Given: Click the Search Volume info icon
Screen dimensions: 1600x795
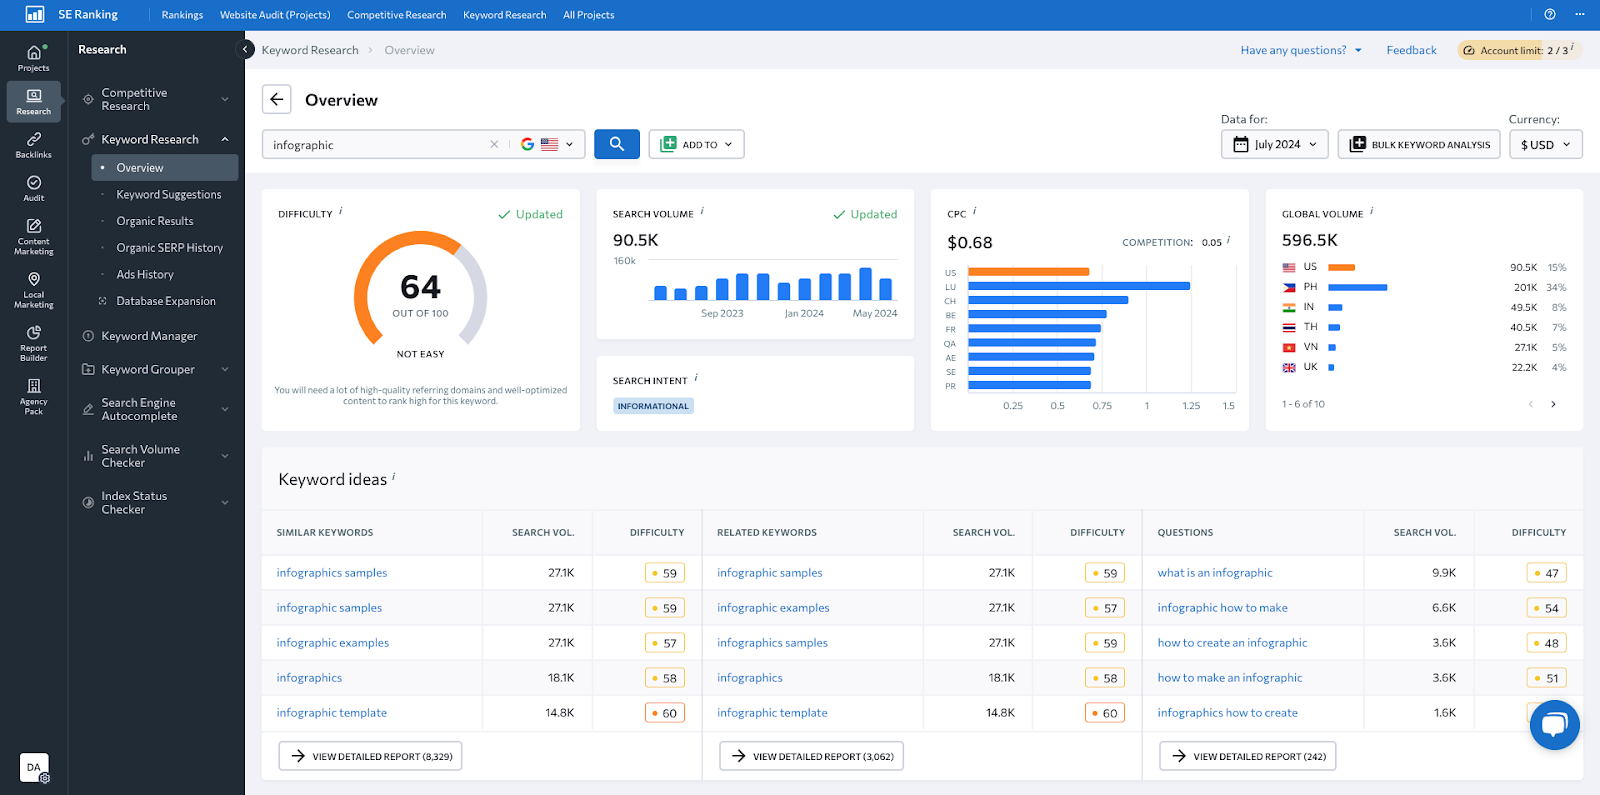Looking at the screenshot, I should click(702, 211).
